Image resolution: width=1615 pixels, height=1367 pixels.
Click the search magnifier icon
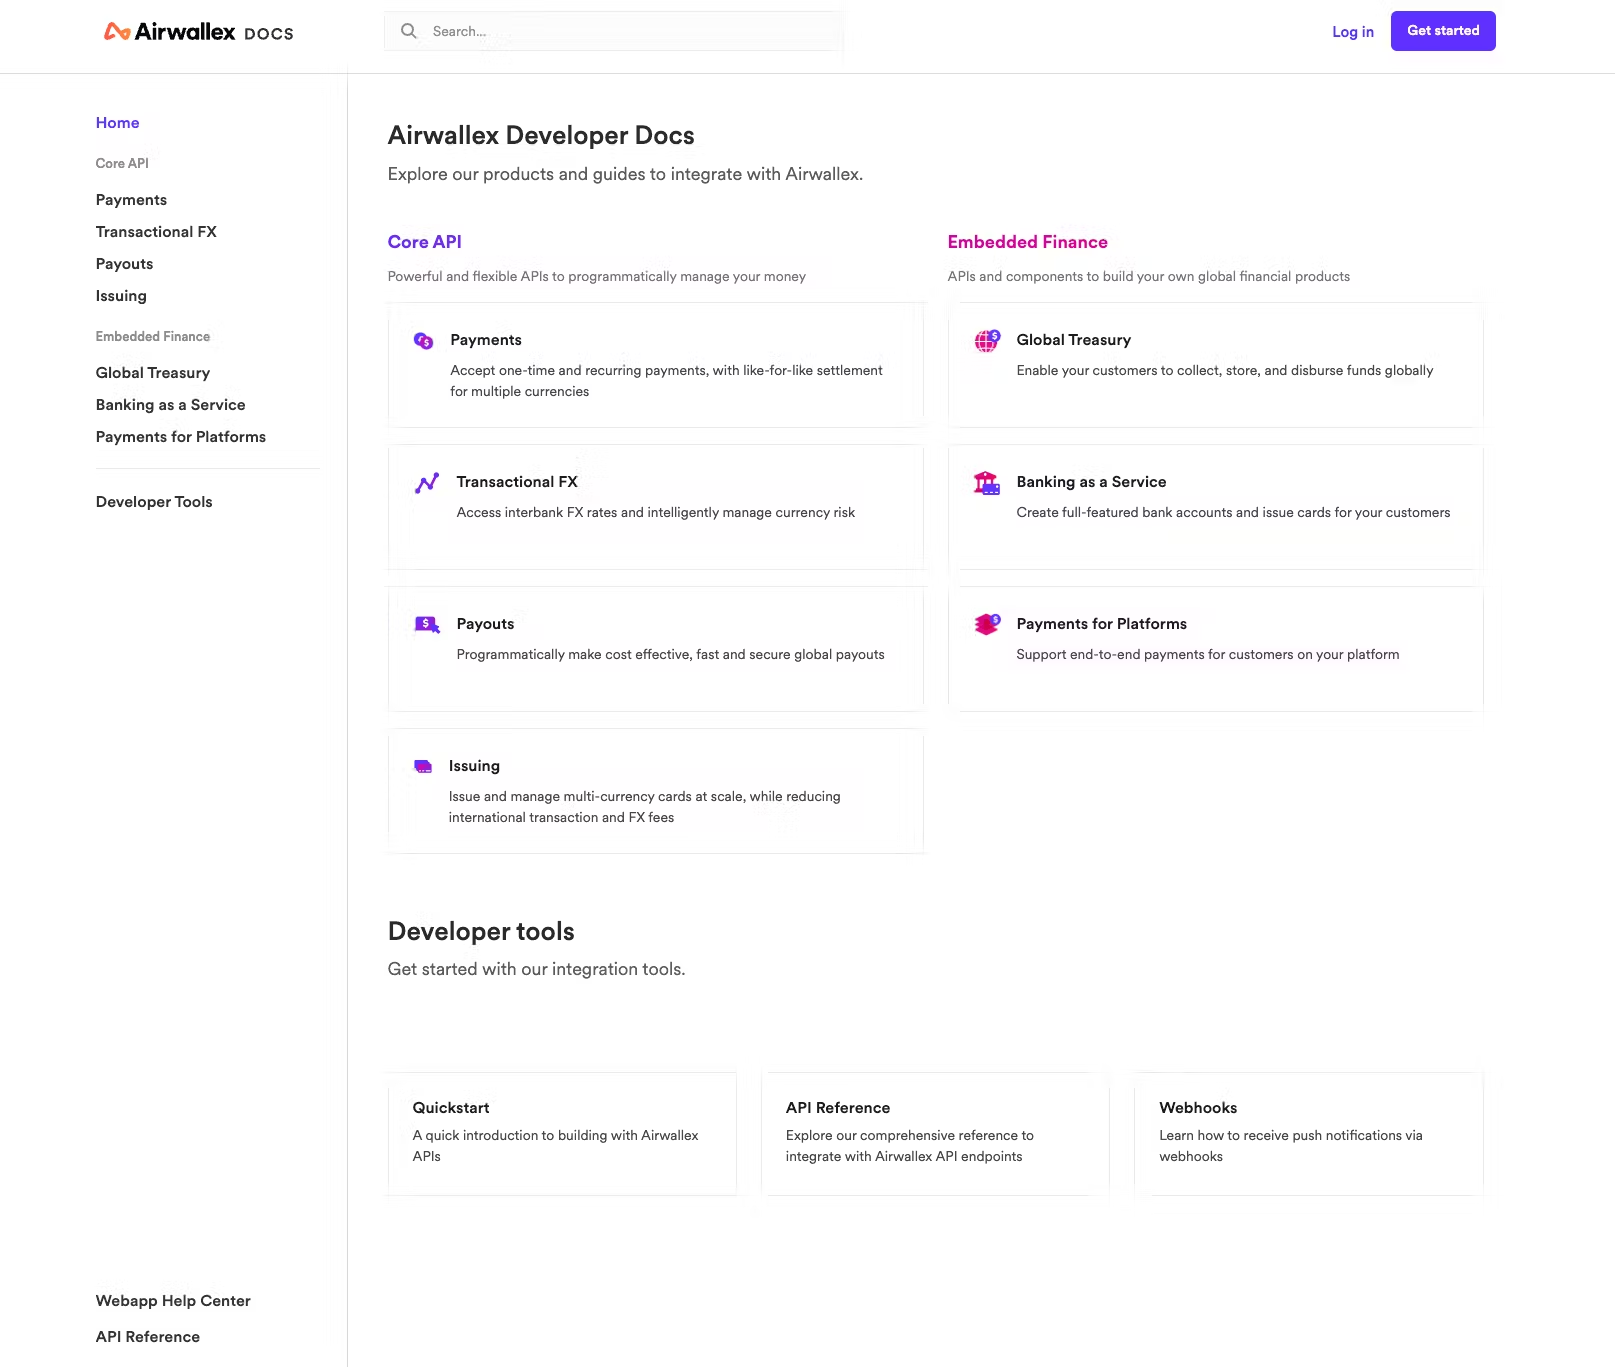tap(409, 31)
